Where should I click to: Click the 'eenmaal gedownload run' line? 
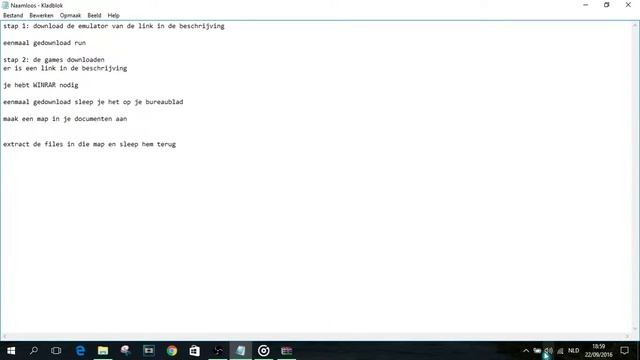[x=44, y=43]
